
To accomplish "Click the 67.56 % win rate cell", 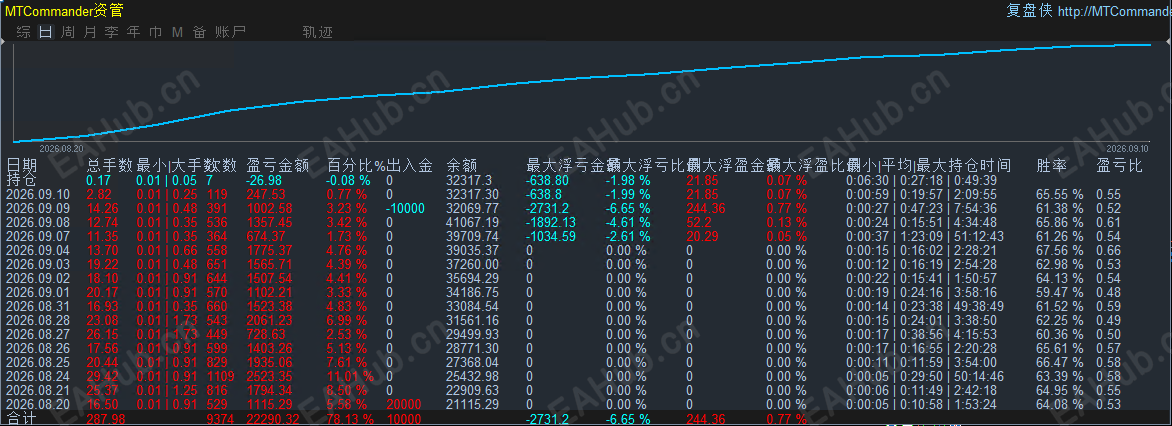I will [1060, 250].
